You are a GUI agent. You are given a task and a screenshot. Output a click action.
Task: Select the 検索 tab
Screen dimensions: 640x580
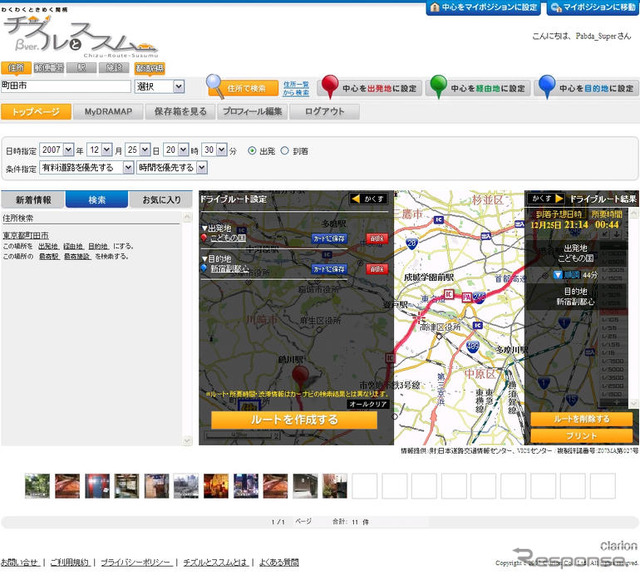(97, 200)
